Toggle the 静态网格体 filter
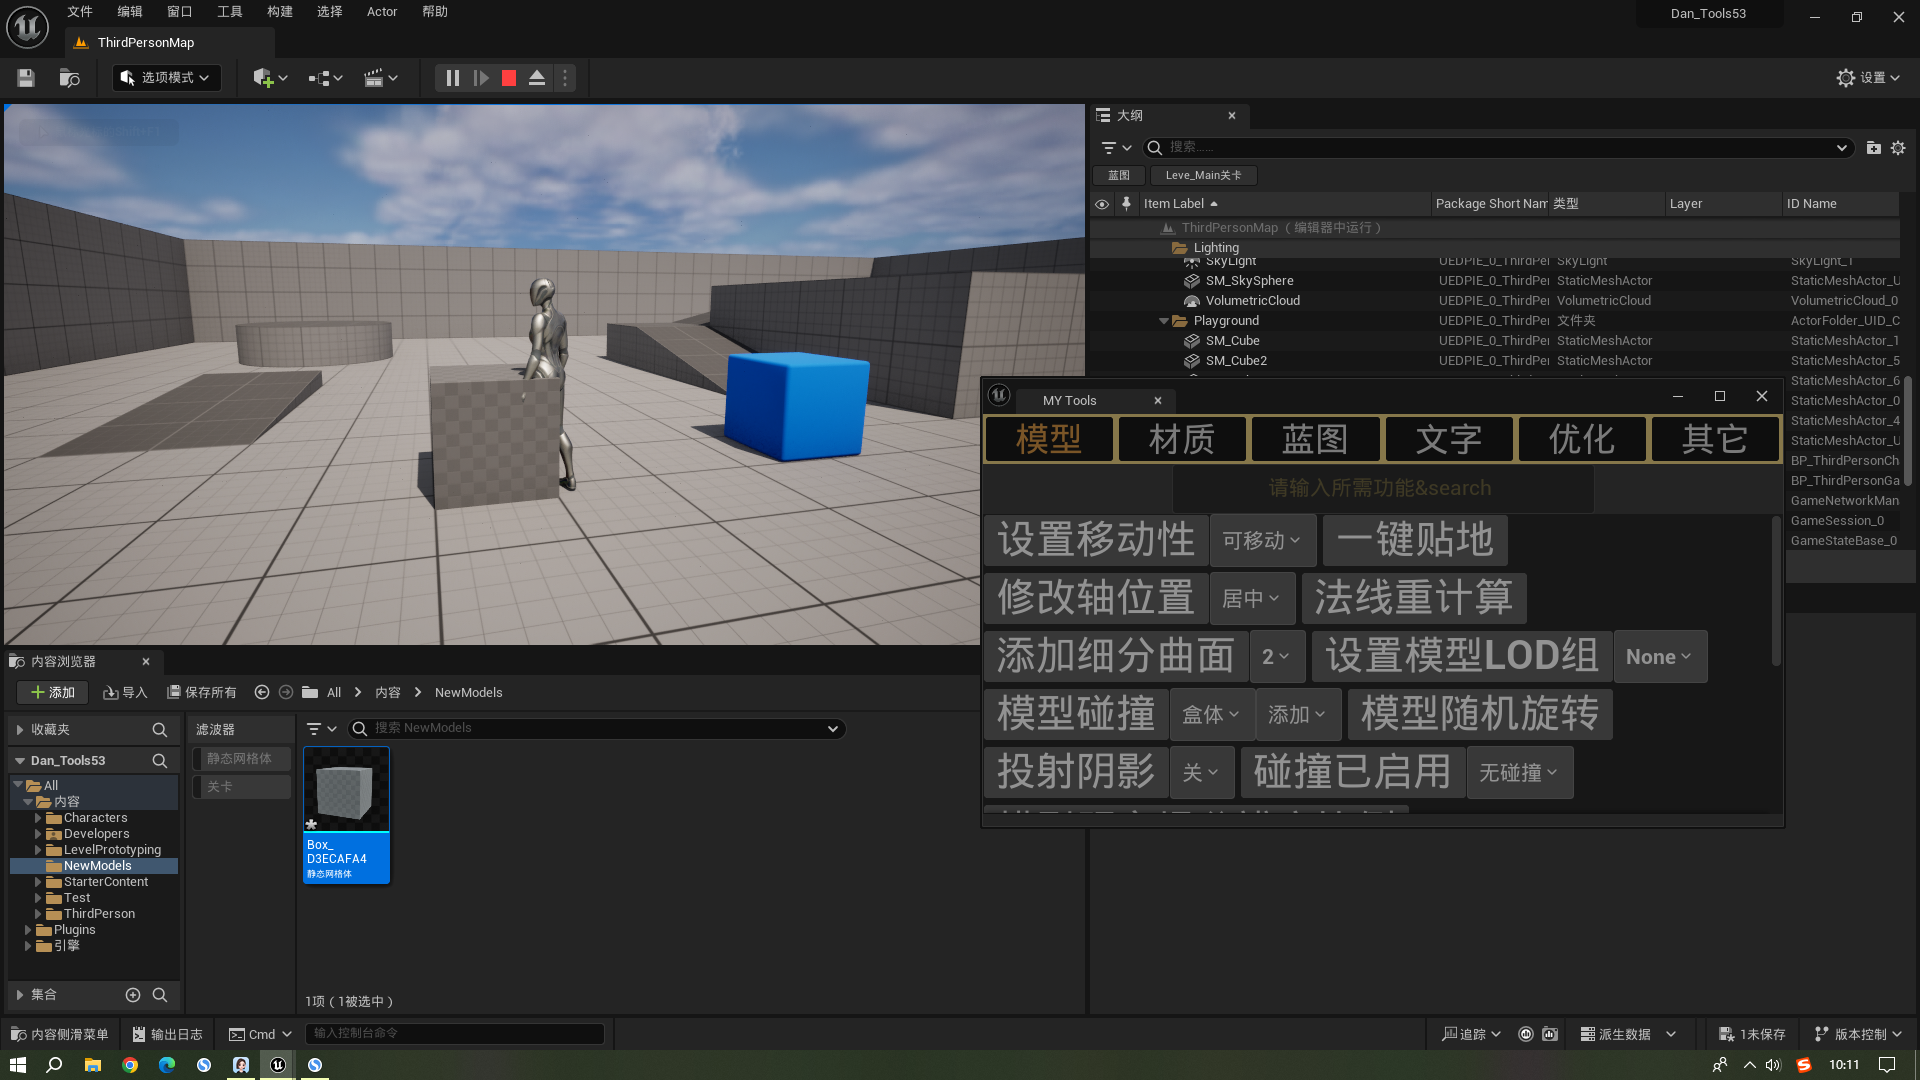 (241, 759)
